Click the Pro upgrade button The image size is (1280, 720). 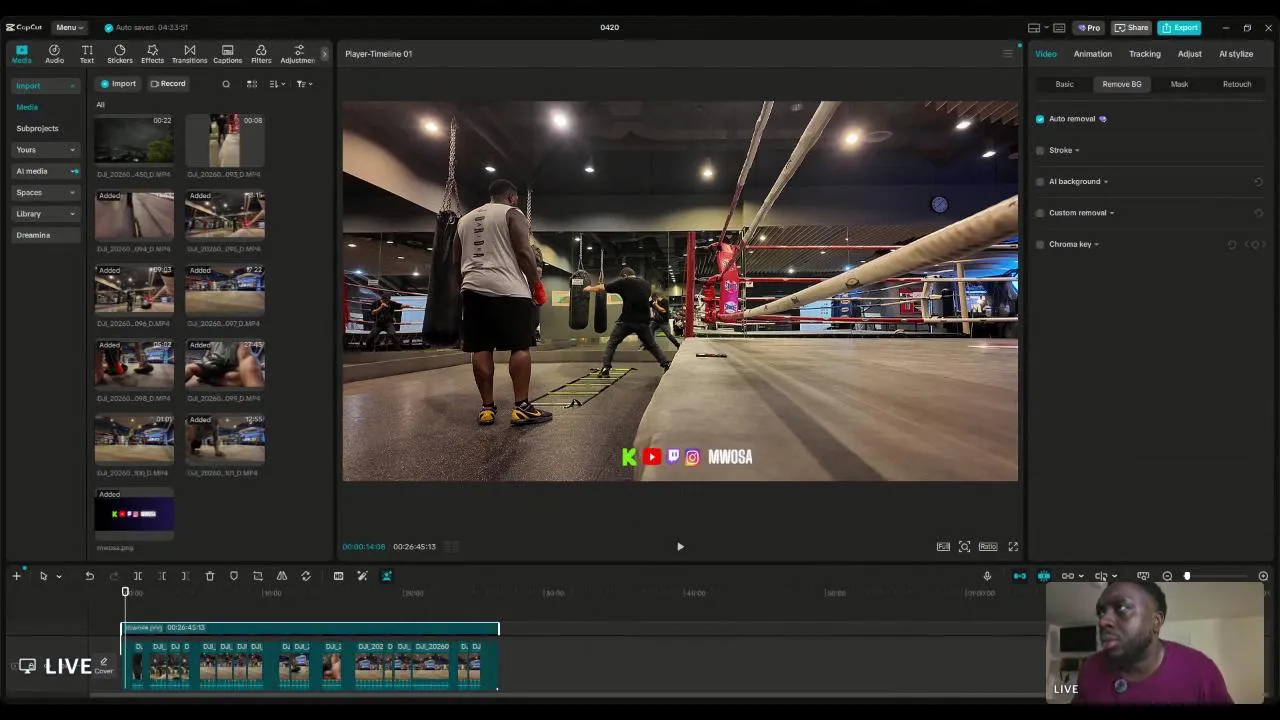1088,27
